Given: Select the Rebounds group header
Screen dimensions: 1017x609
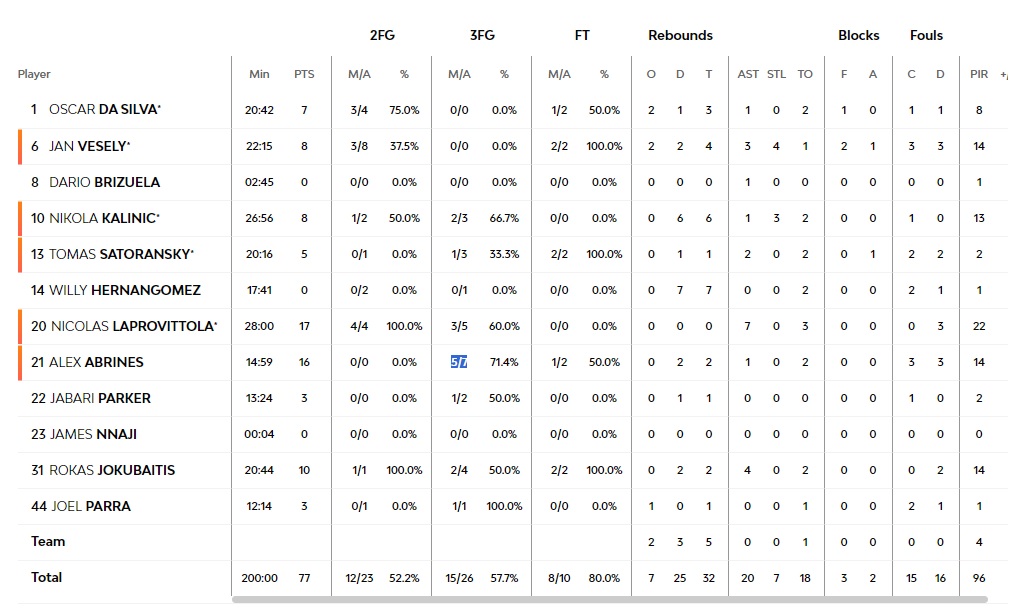Looking at the screenshot, I should 680,35.
